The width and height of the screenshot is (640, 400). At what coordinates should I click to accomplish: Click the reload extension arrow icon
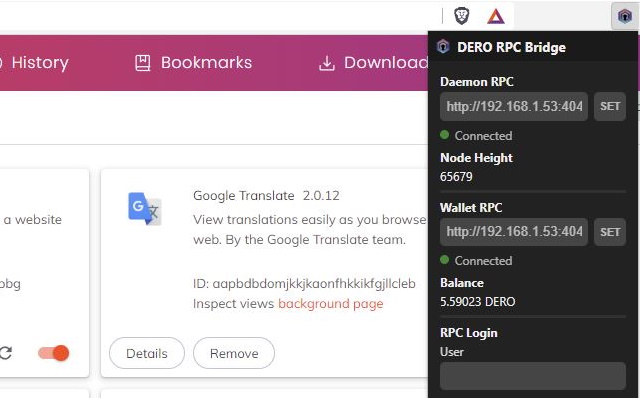coord(6,352)
